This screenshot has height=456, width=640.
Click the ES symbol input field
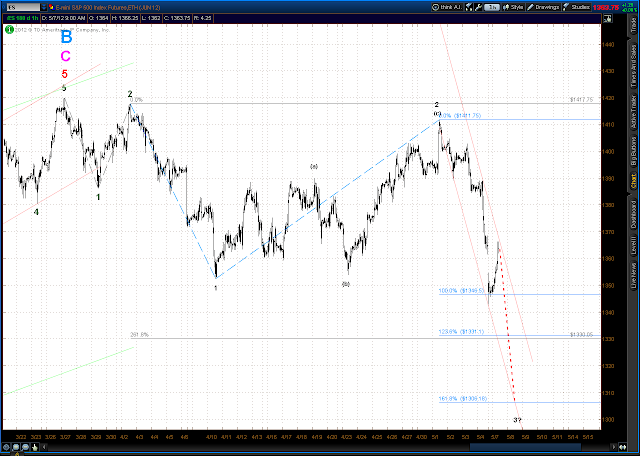point(23,7)
